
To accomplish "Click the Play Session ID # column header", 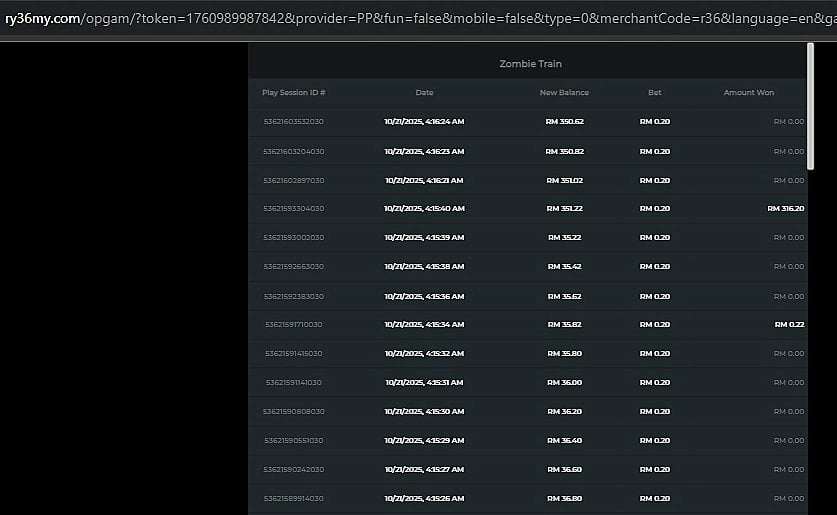I will tap(293, 93).
